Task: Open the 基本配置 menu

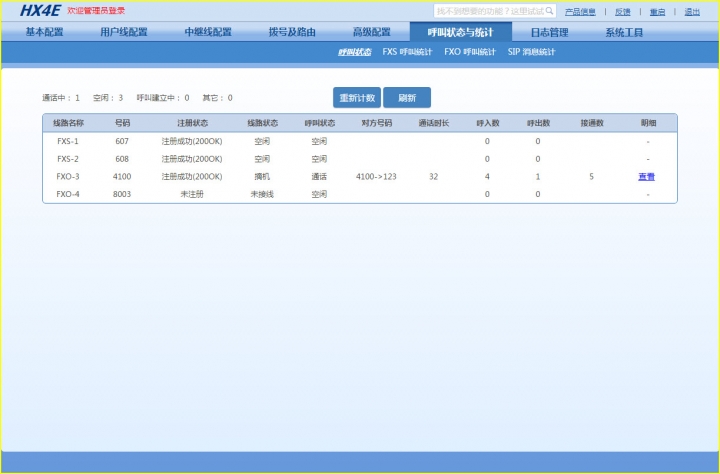Action: (x=44, y=32)
